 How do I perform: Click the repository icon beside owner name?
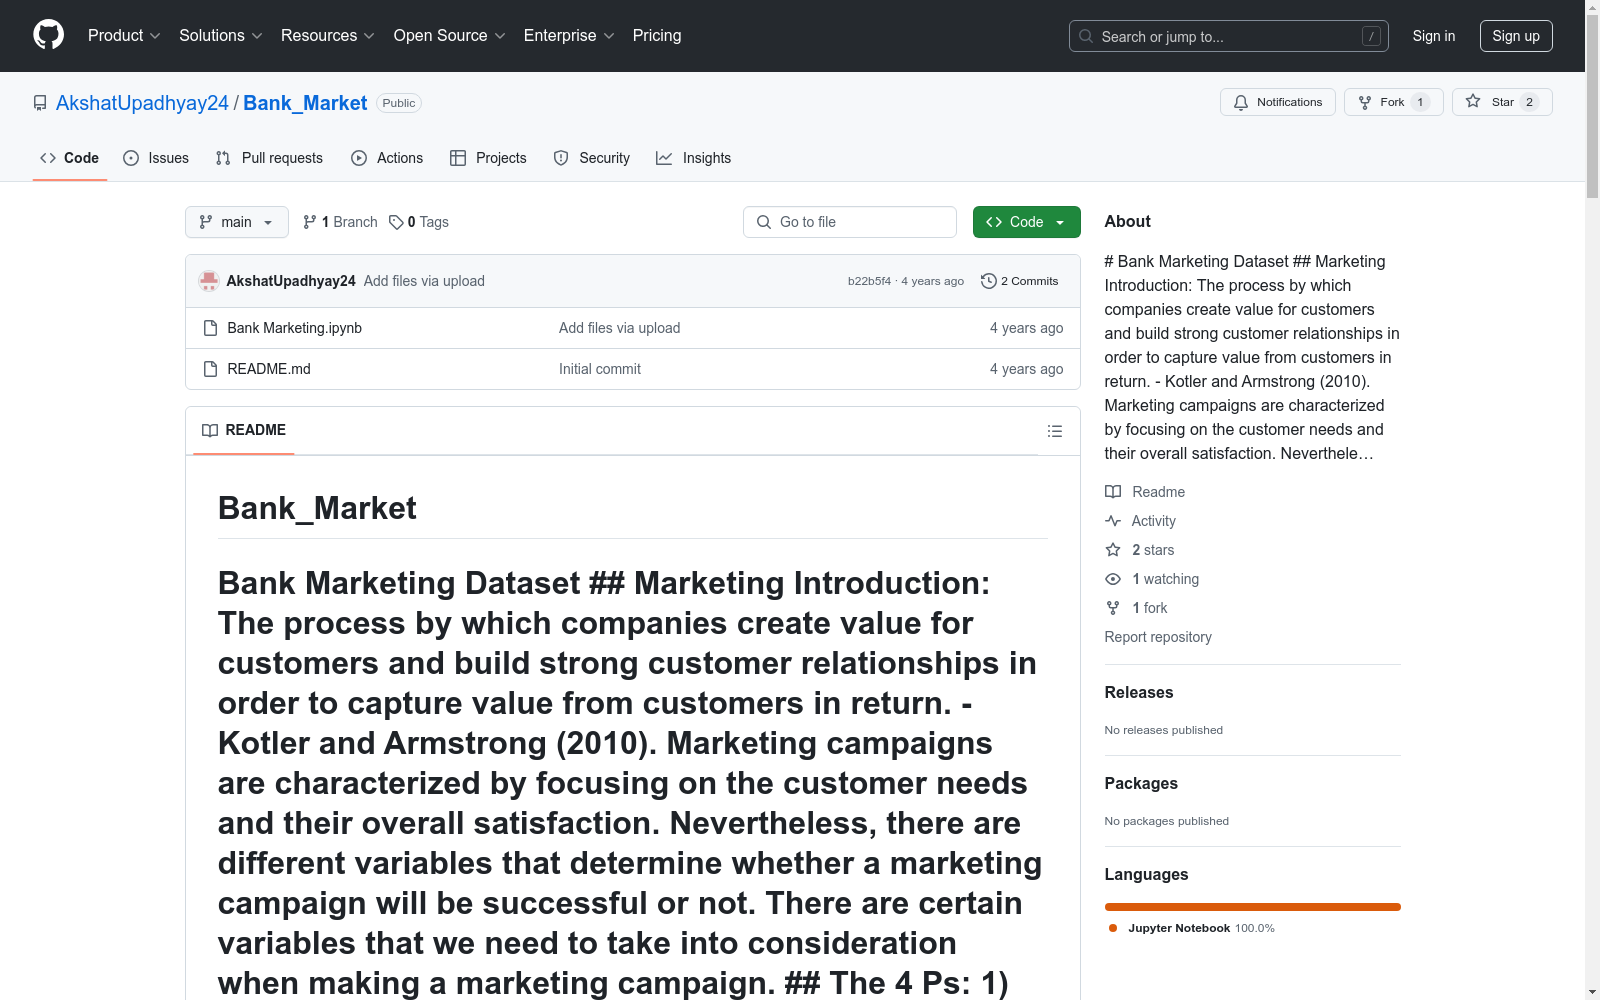tap(40, 103)
